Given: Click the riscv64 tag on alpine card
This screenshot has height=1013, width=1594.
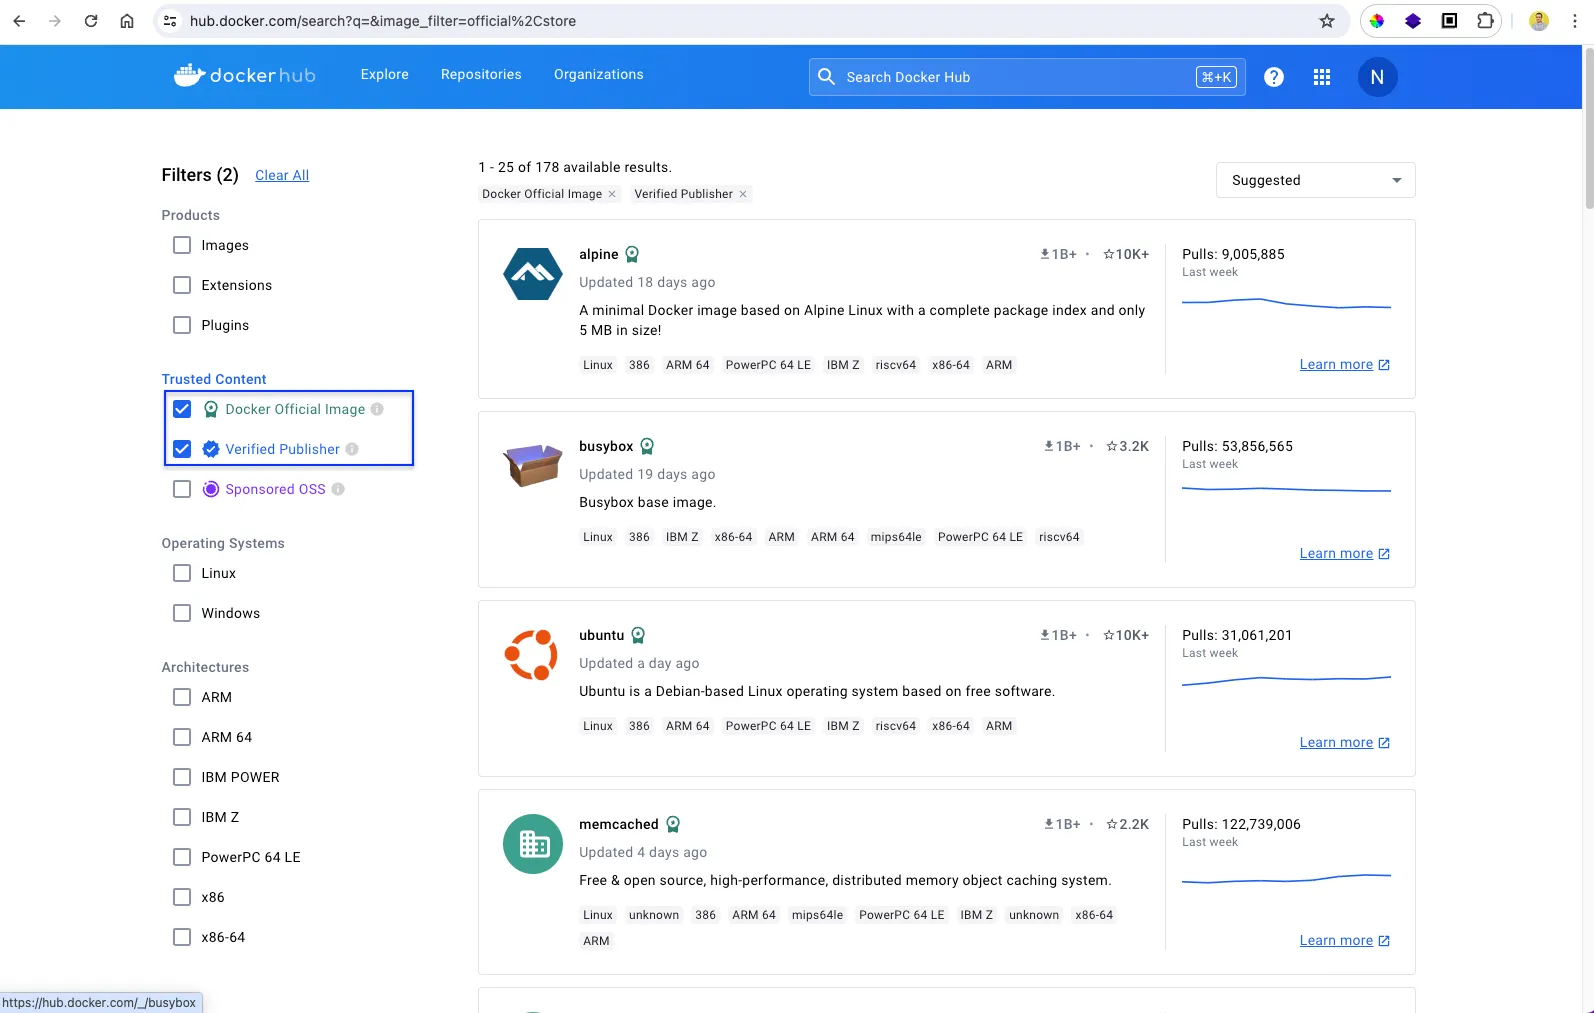Looking at the screenshot, I should tap(895, 365).
